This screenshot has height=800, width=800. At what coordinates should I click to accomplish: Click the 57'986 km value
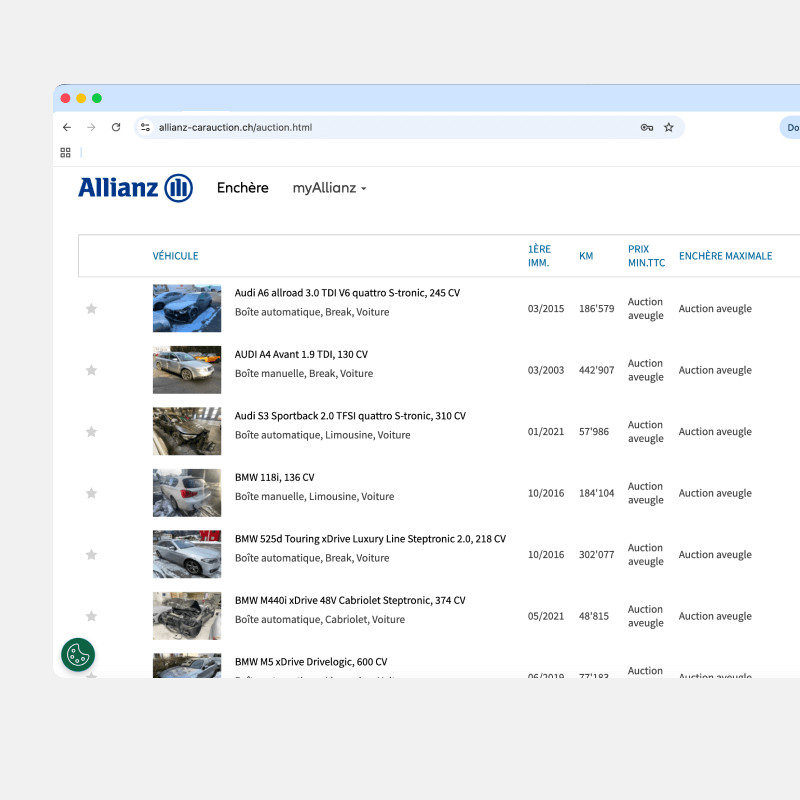coord(594,432)
